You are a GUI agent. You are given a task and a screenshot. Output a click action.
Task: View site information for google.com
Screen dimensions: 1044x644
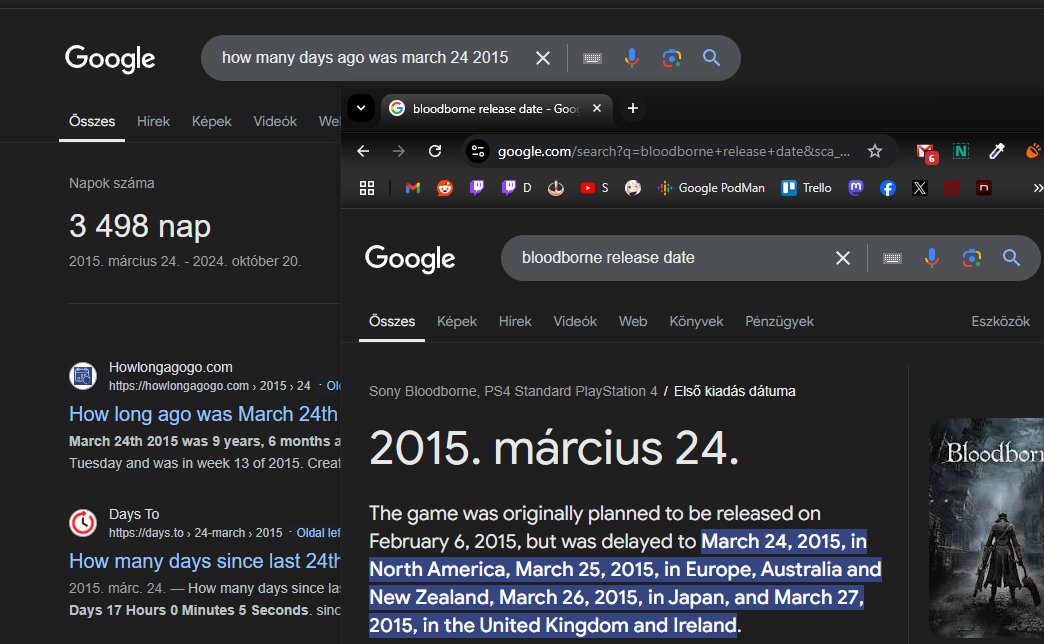tap(477, 151)
